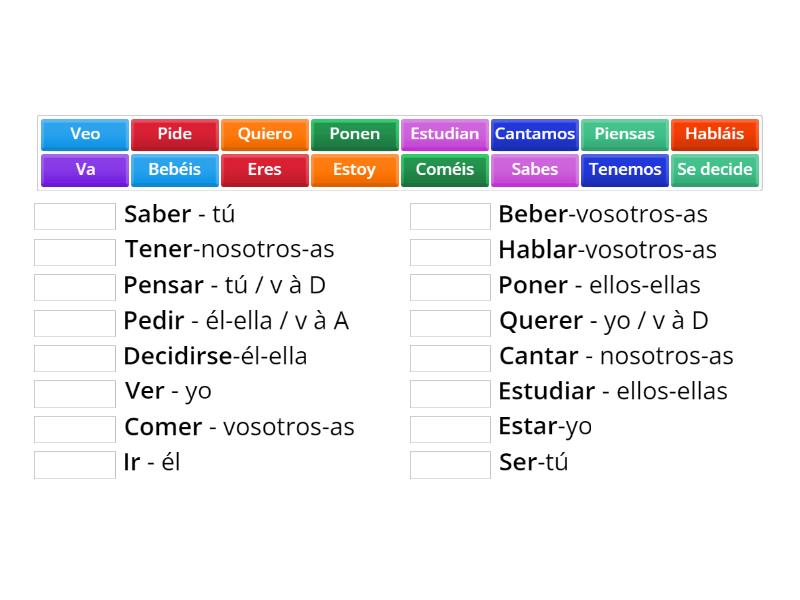The width and height of the screenshot is (800, 600).
Task: Select the blue 'Tenemos' tile
Action: point(624,170)
